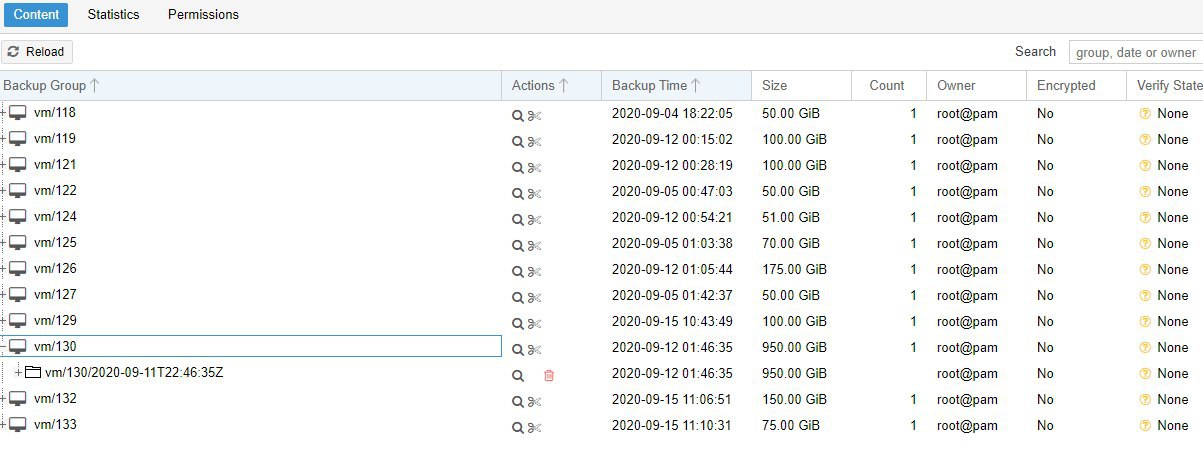Click backup time 2020-09-04 18:22:05
Image resolution: width=1203 pixels, height=455 pixels.
[672, 113]
